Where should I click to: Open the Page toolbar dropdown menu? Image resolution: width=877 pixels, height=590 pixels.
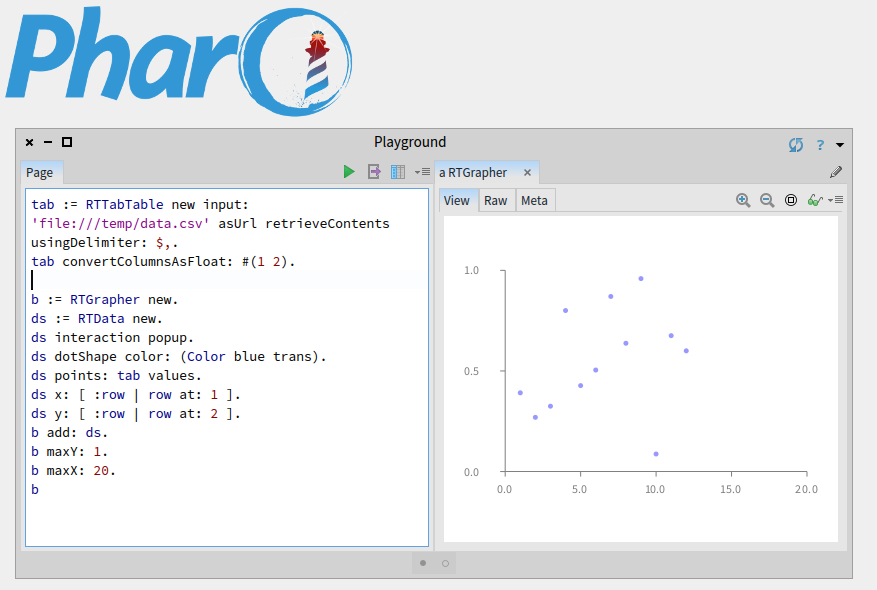422,172
